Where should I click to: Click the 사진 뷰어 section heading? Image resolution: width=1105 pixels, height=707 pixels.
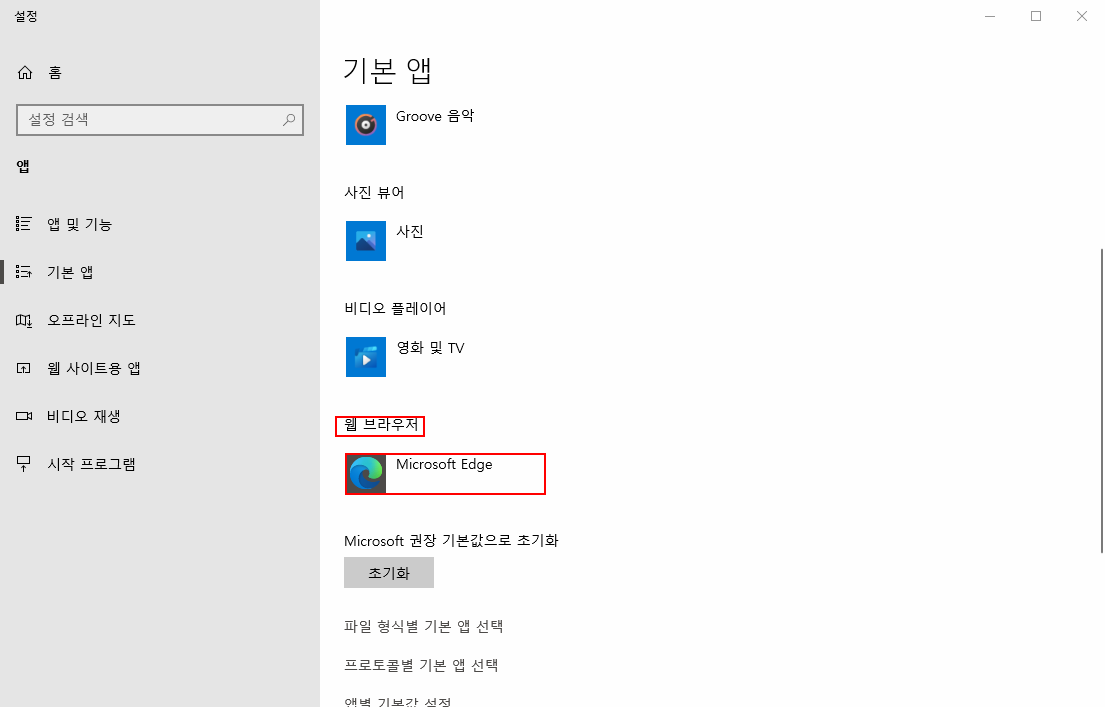click(374, 192)
